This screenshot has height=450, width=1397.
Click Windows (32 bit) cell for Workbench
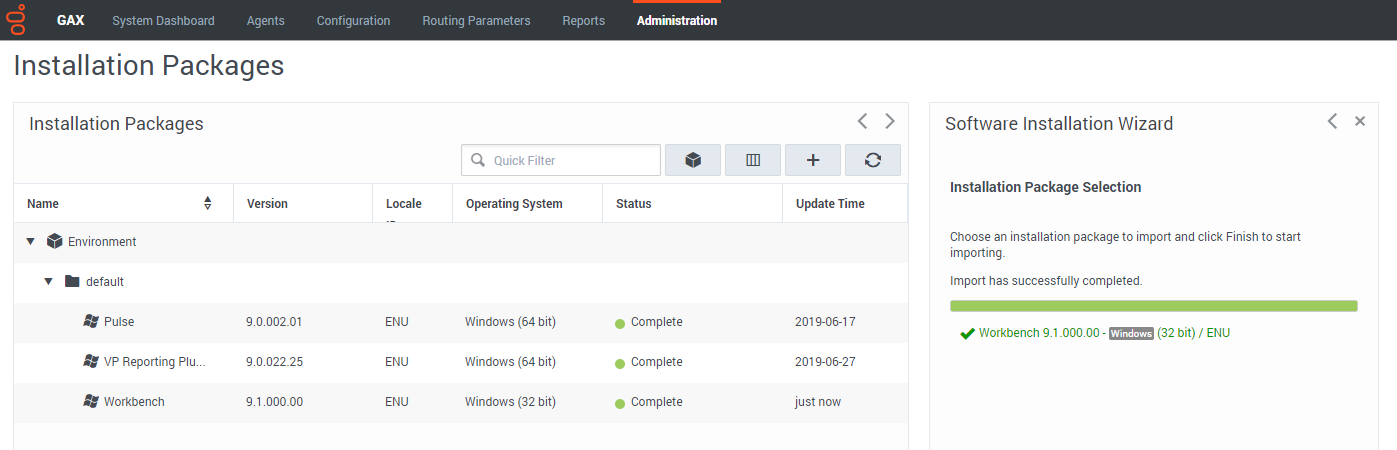coord(510,402)
